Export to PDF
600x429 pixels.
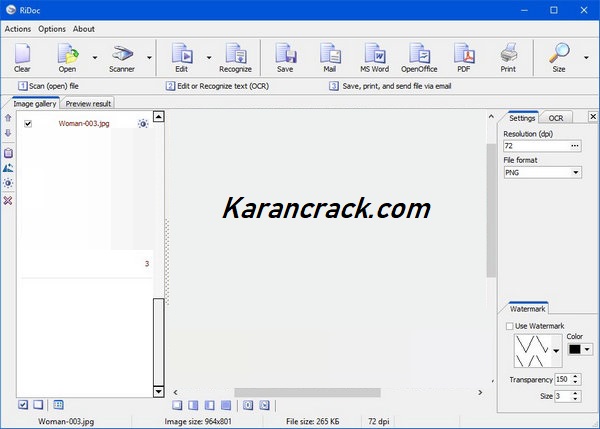tap(464, 57)
